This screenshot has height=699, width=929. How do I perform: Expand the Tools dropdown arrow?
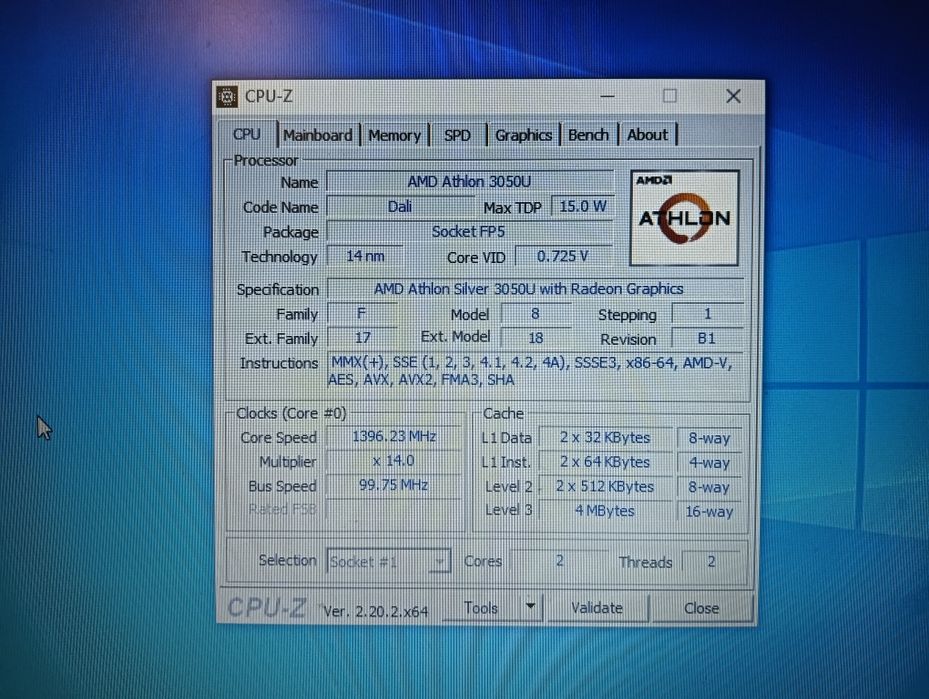tap(530, 607)
